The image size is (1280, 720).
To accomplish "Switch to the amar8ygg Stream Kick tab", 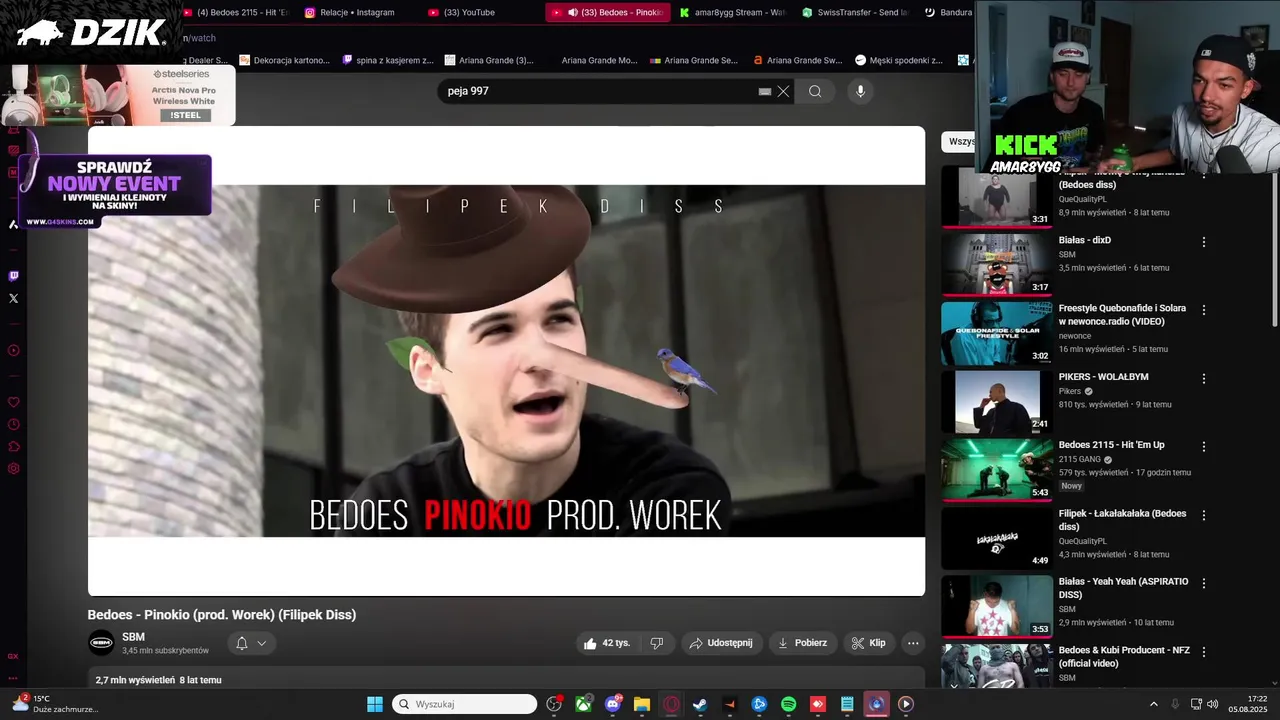I will [x=732, y=12].
